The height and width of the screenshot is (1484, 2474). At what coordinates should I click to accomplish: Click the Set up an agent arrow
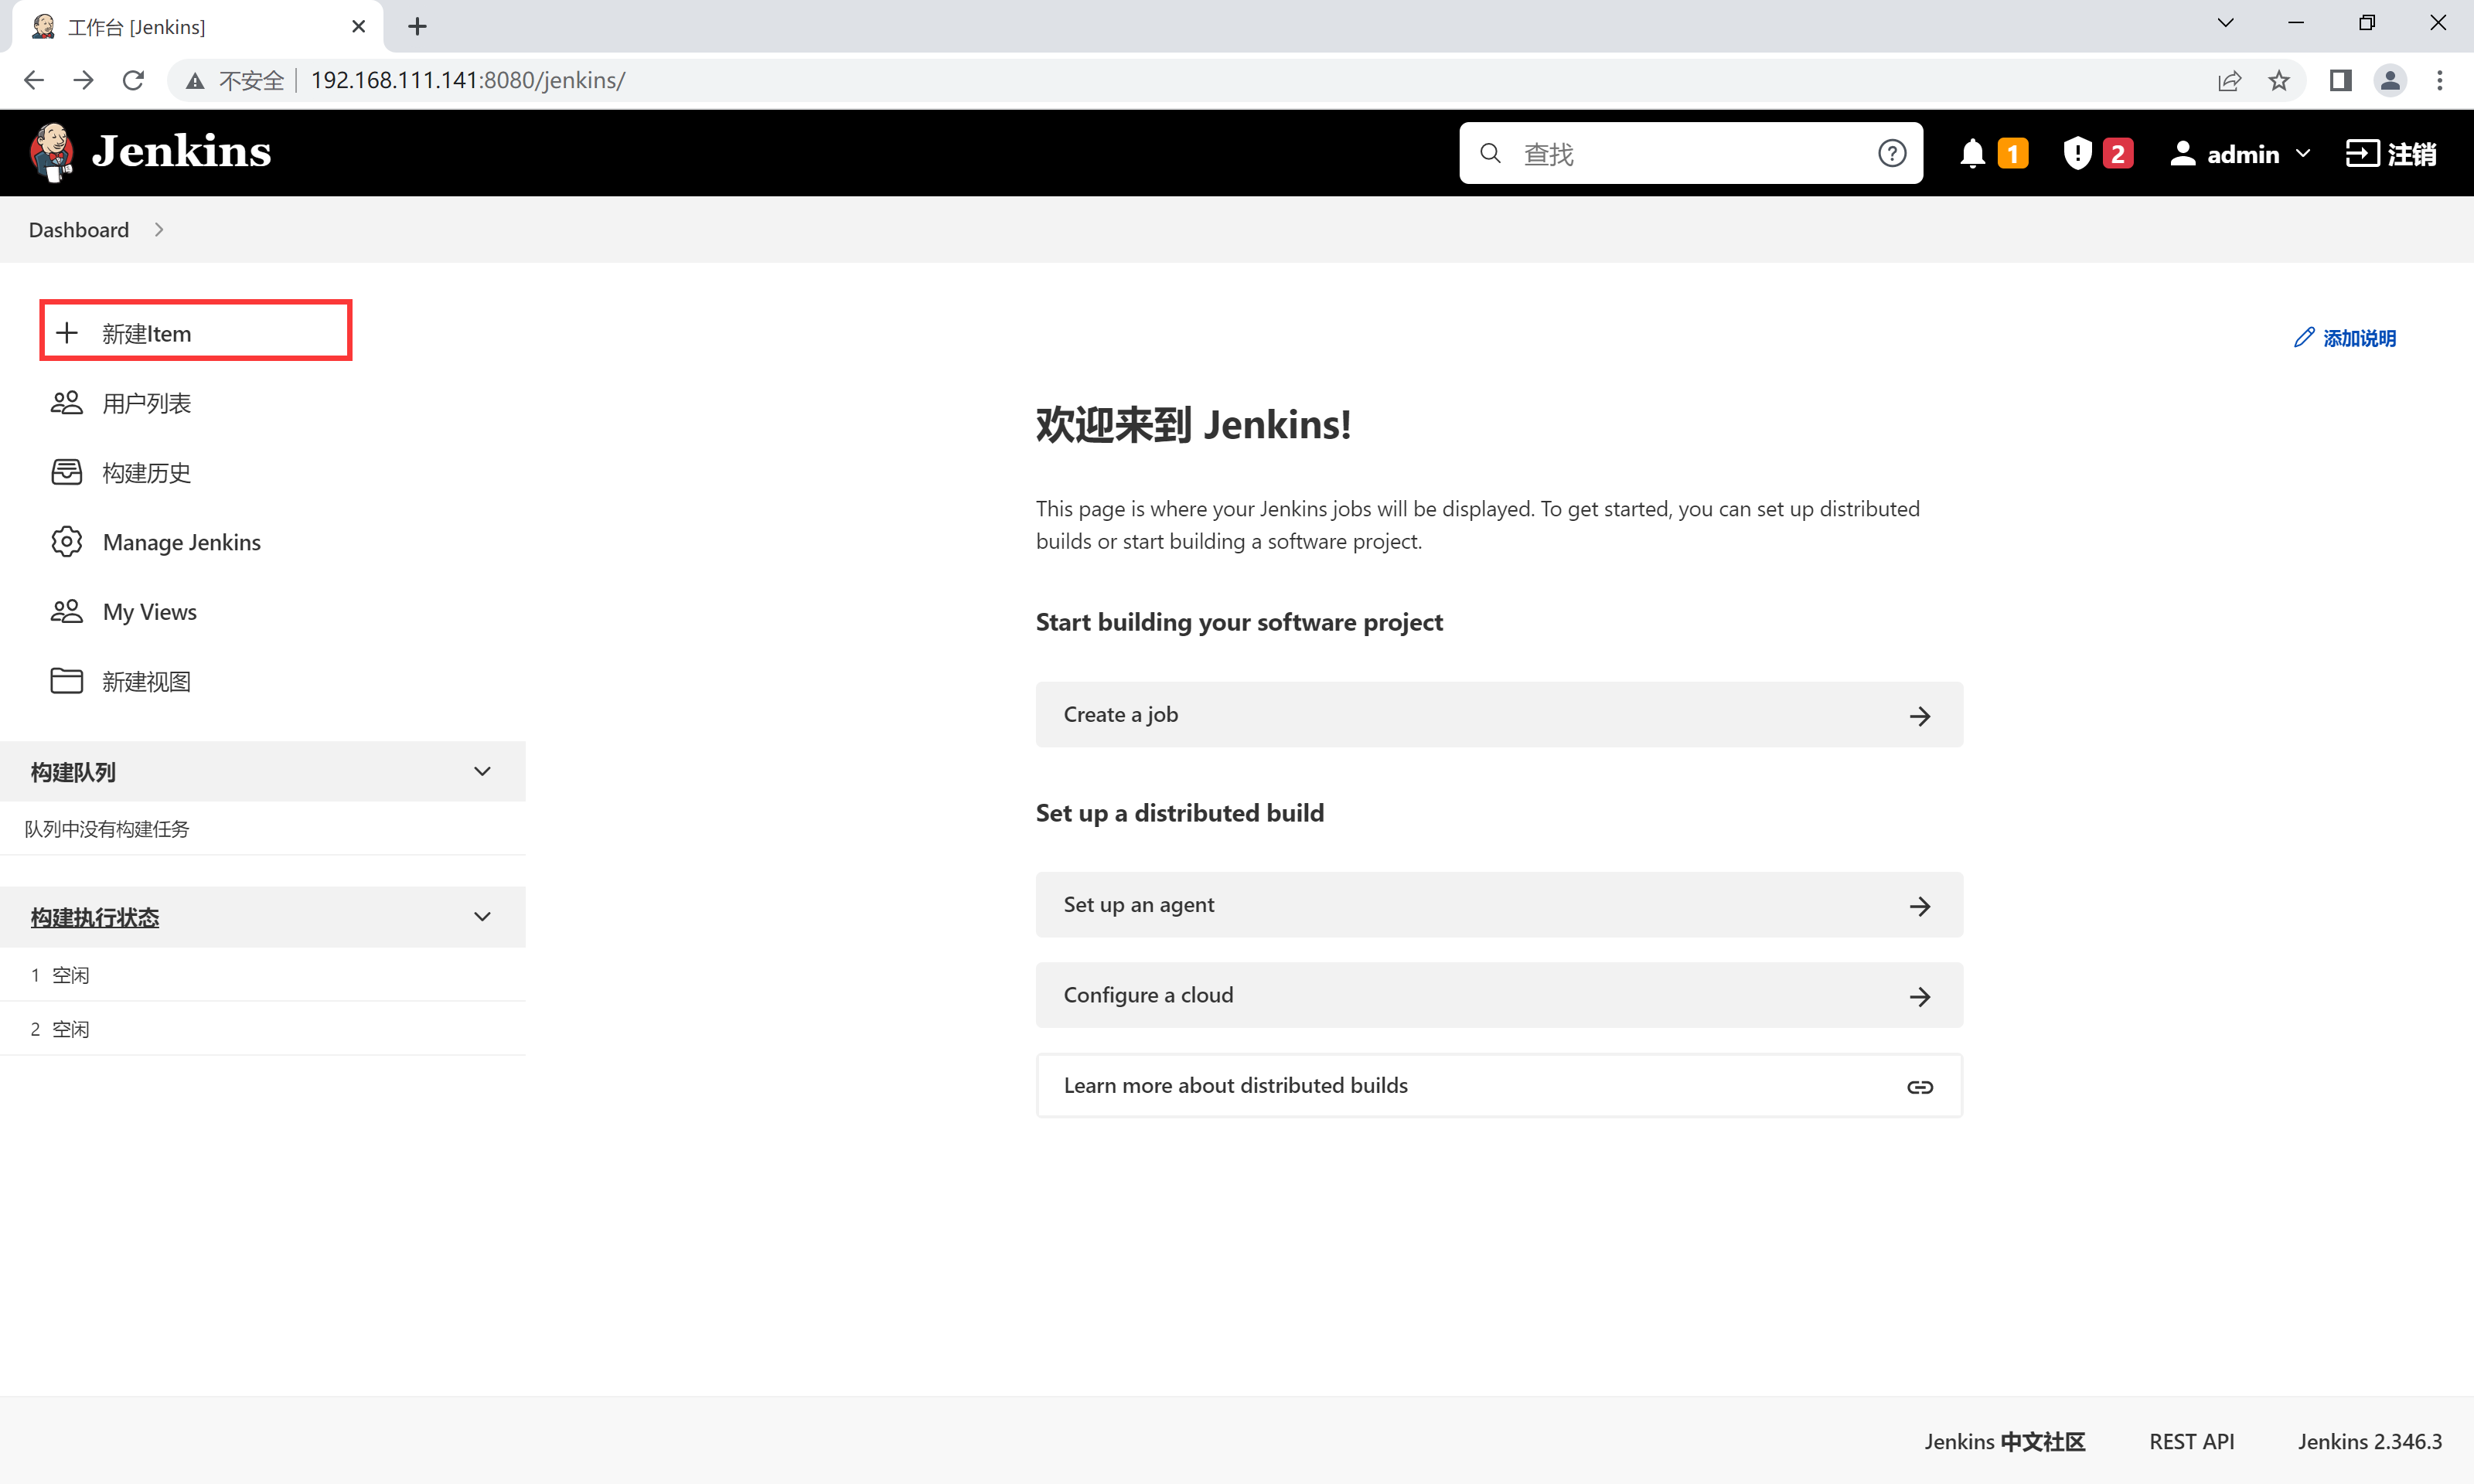click(x=1919, y=906)
